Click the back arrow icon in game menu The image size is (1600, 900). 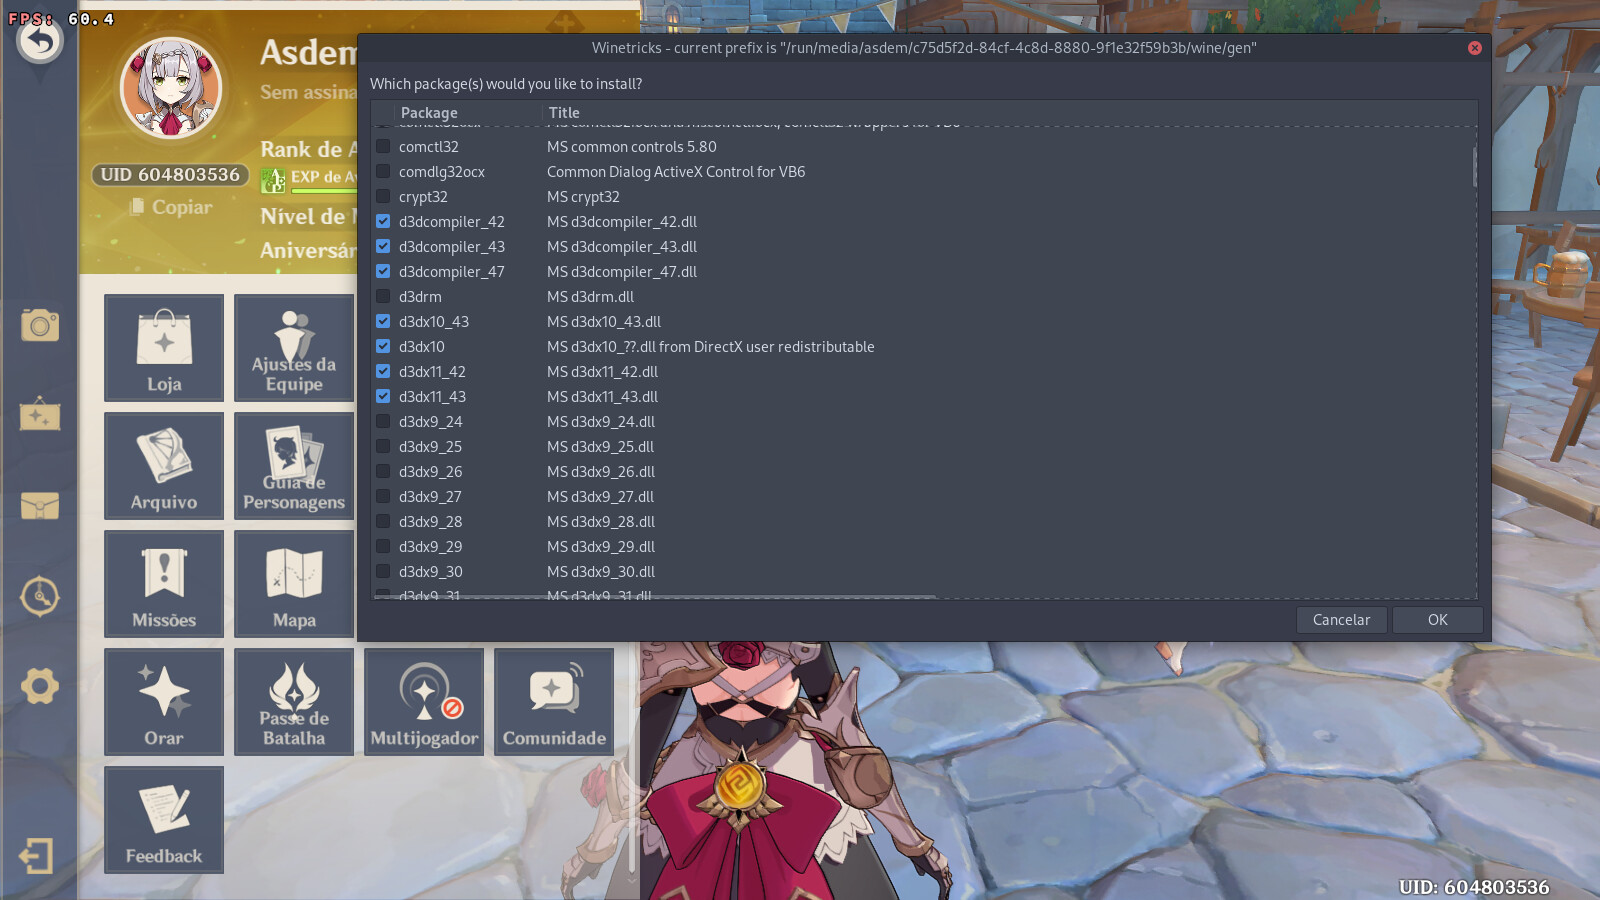(x=40, y=41)
